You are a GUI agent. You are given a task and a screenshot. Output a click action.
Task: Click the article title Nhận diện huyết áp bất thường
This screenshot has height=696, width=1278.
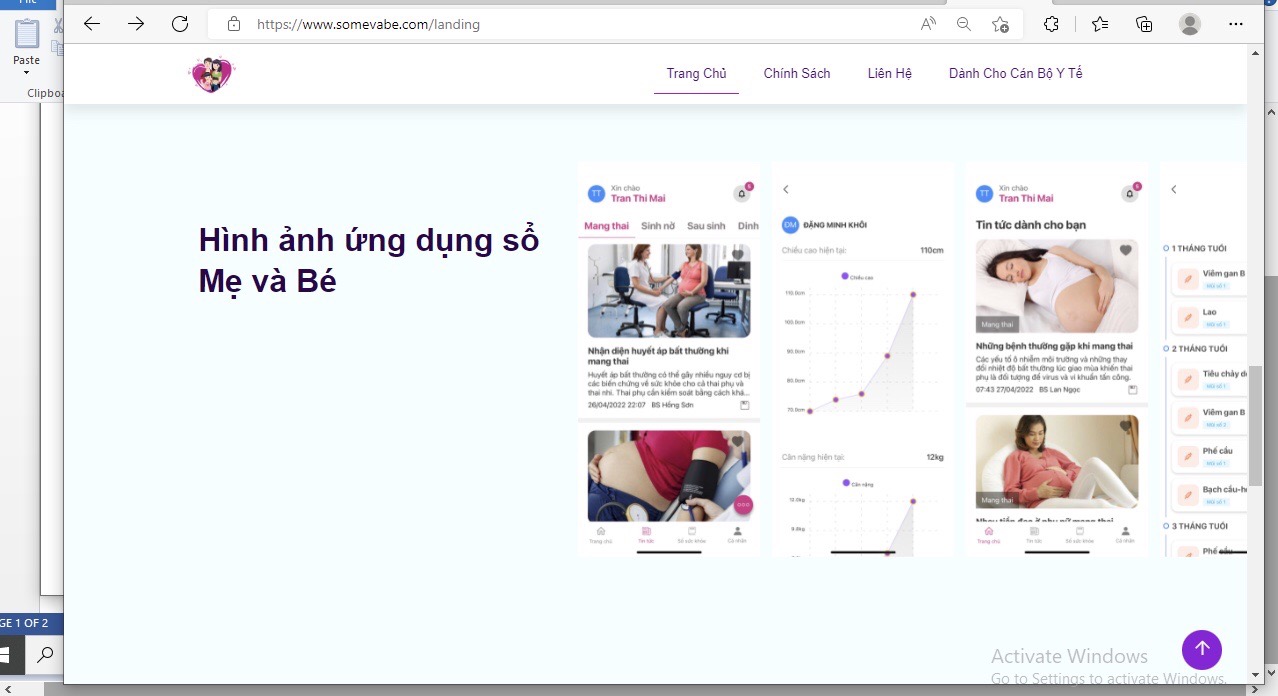tap(658, 356)
